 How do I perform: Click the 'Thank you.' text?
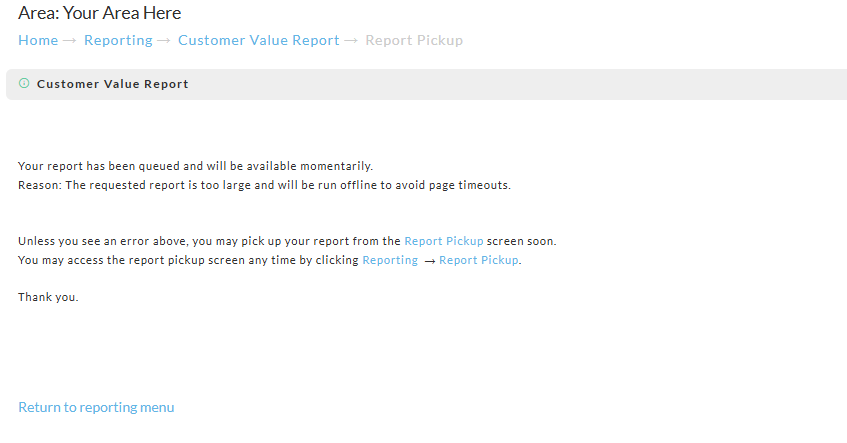pyautogui.click(x=48, y=297)
